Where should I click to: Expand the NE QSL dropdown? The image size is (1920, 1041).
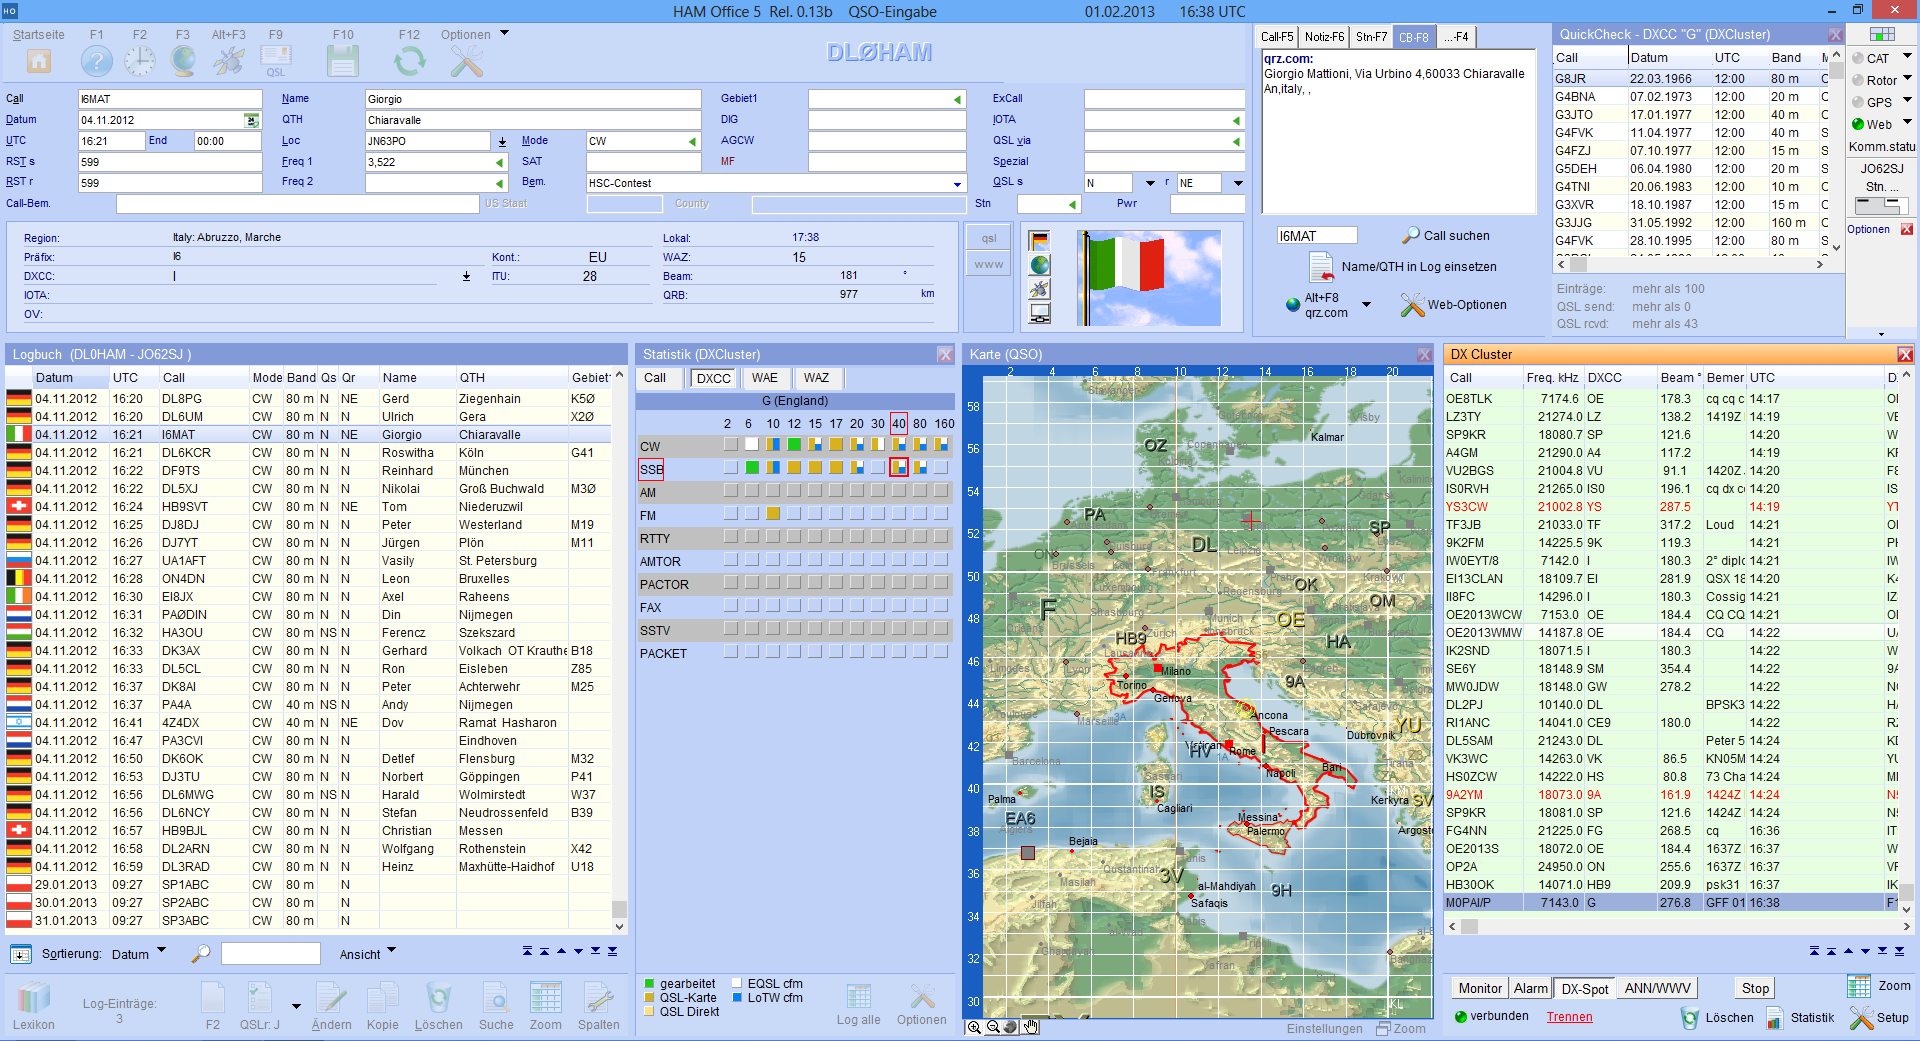[x=1238, y=183]
